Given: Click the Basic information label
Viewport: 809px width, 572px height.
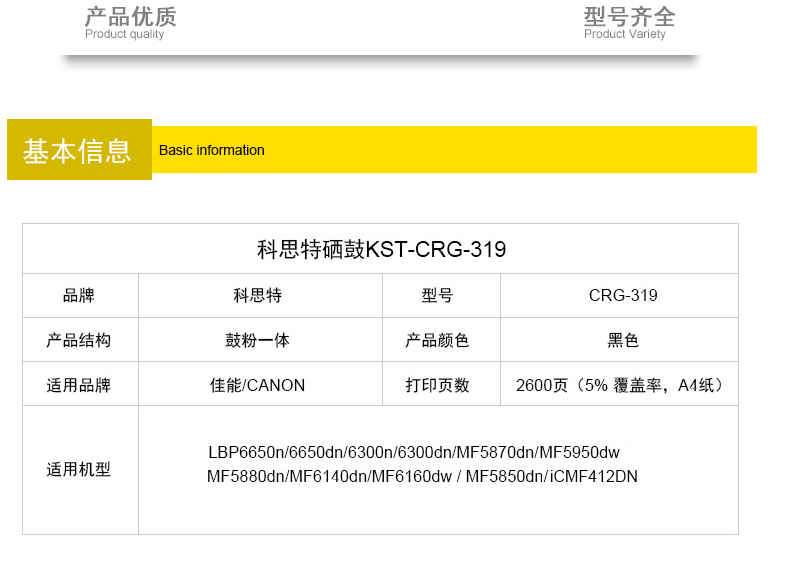Looking at the screenshot, I should pyautogui.click(x=212, y=150).
